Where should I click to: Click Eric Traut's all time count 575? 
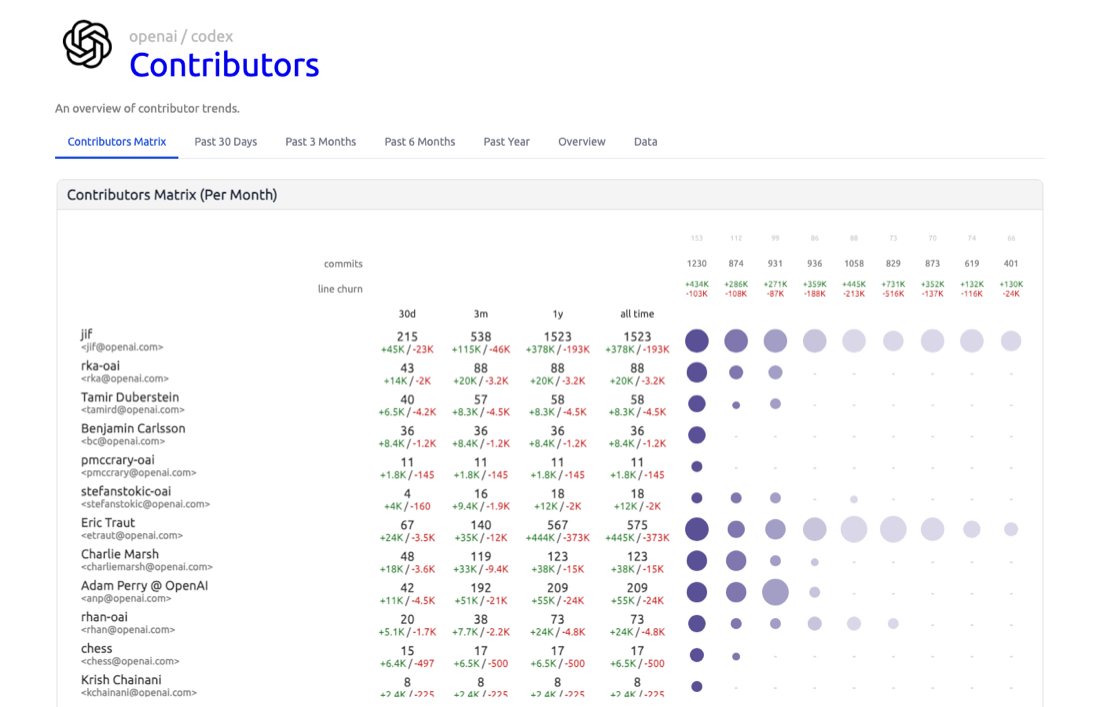tap(637, 525)
